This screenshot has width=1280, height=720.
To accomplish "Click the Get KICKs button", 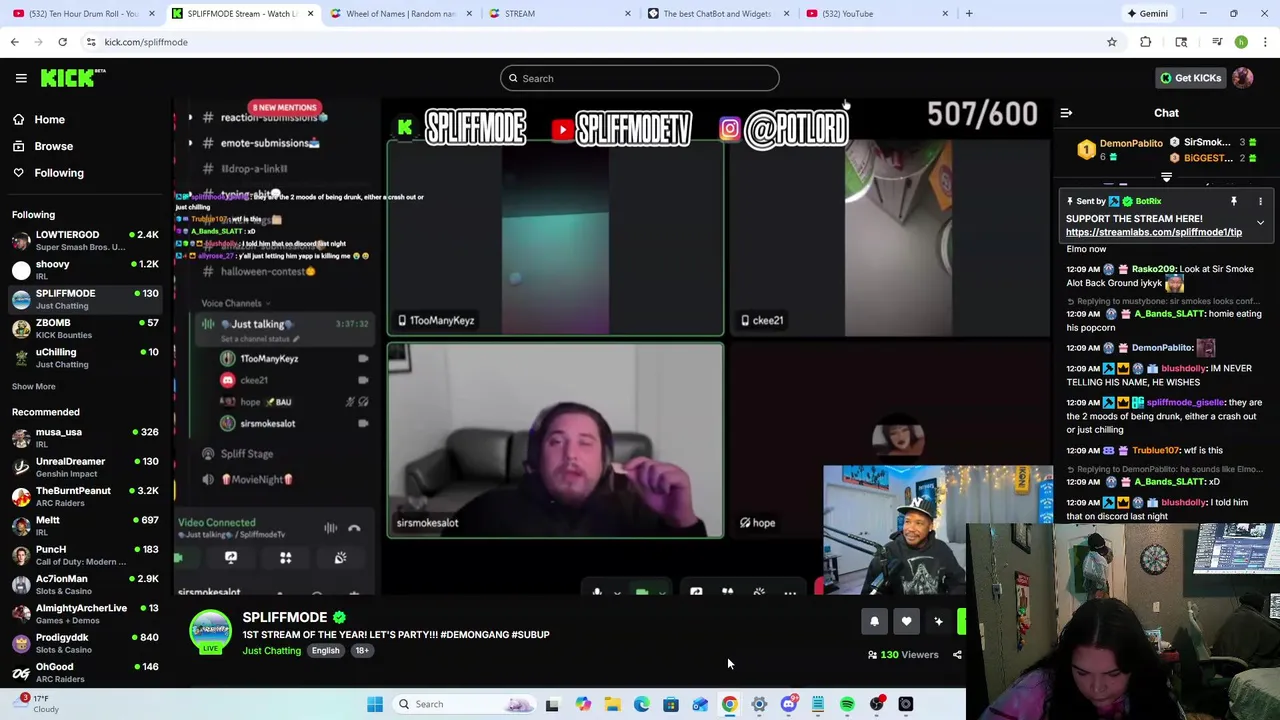I will [1190, 78].
